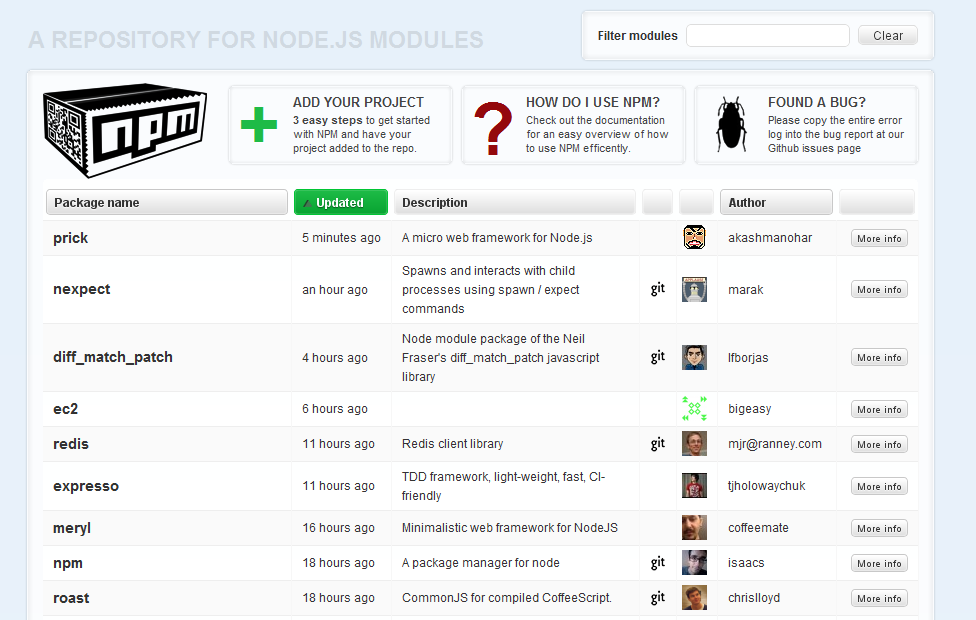Open More info for ec2
Image resolution: width=976 pixels, height=620 pixels.
pos(879,410)
